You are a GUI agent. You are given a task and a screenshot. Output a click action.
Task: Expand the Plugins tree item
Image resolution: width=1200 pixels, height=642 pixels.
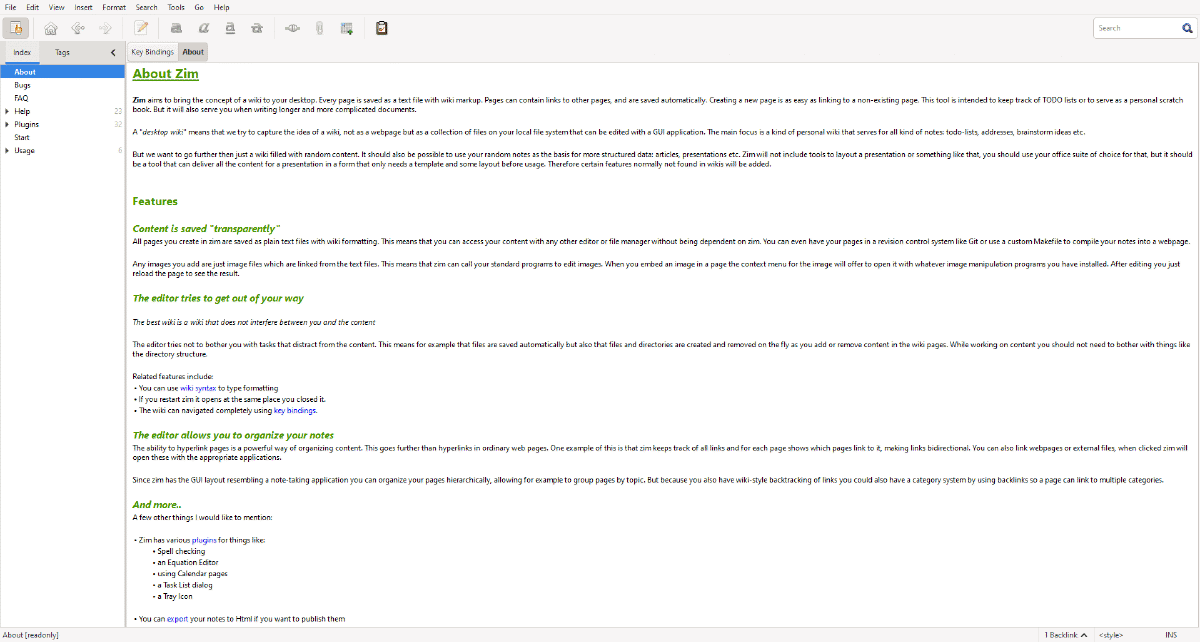[6, 124]
